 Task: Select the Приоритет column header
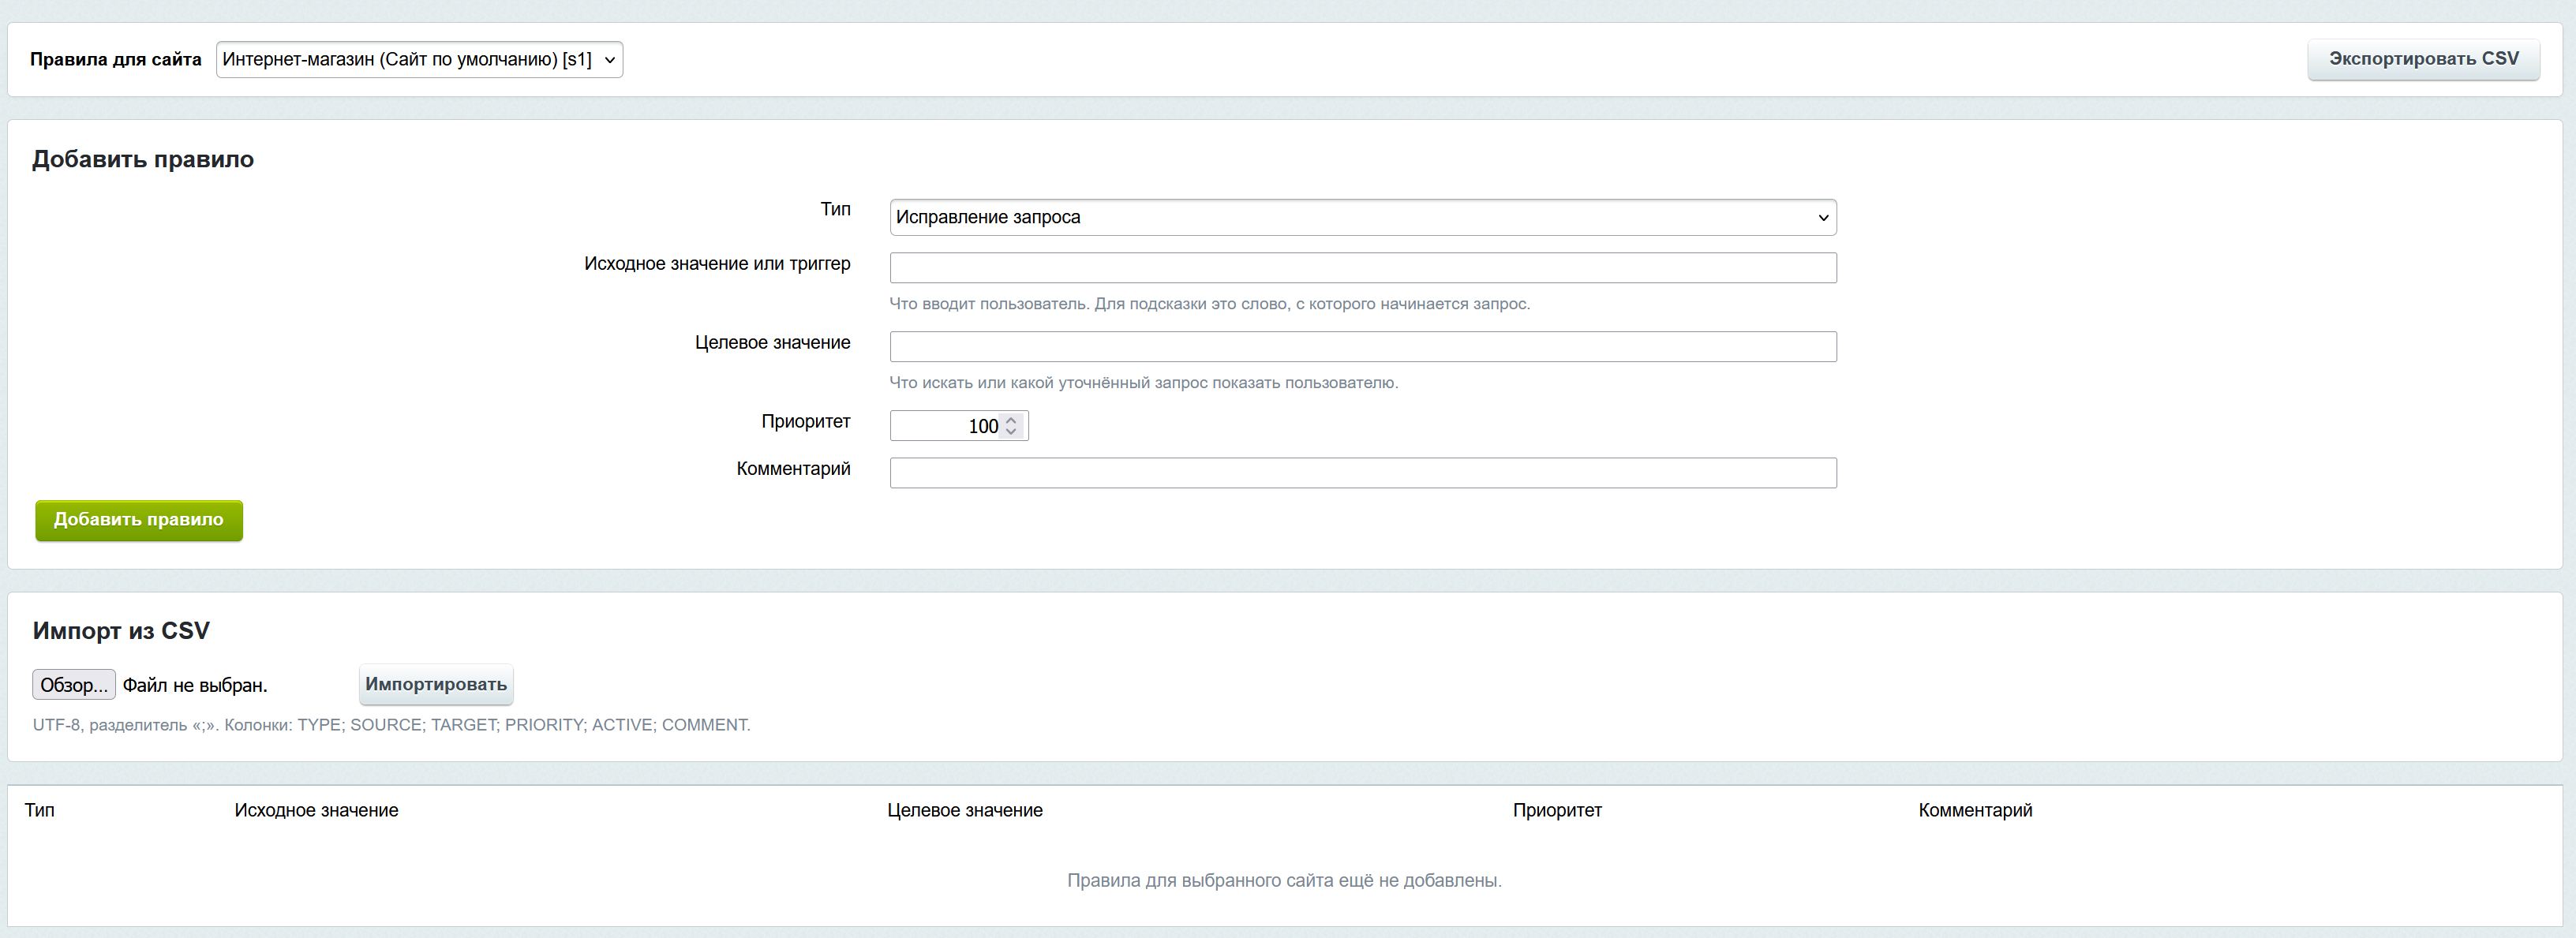click(x=1557, y=810)
